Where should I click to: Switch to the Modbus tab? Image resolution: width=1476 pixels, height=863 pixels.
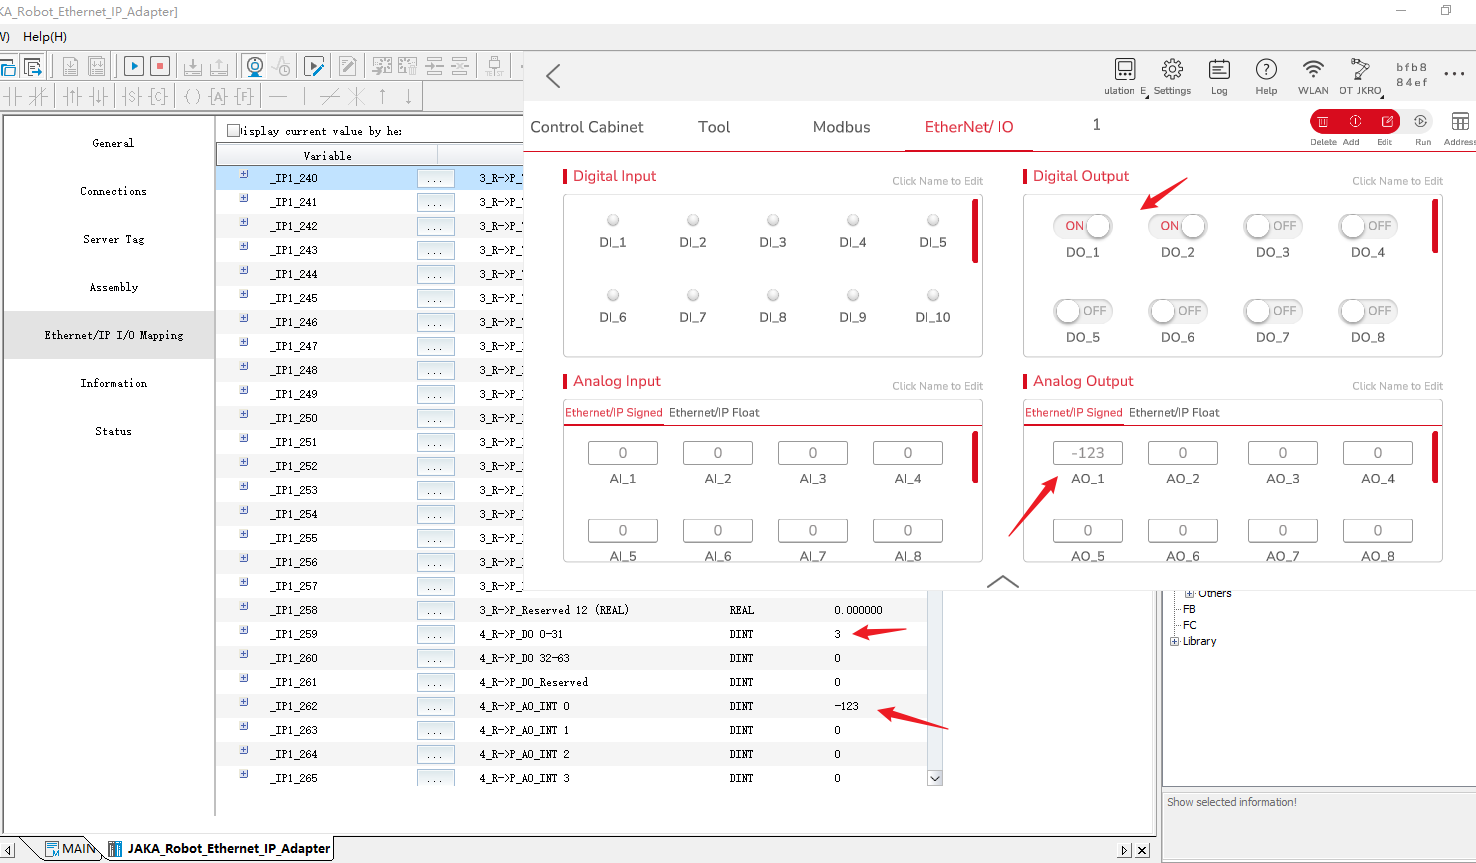pos(841,127)
